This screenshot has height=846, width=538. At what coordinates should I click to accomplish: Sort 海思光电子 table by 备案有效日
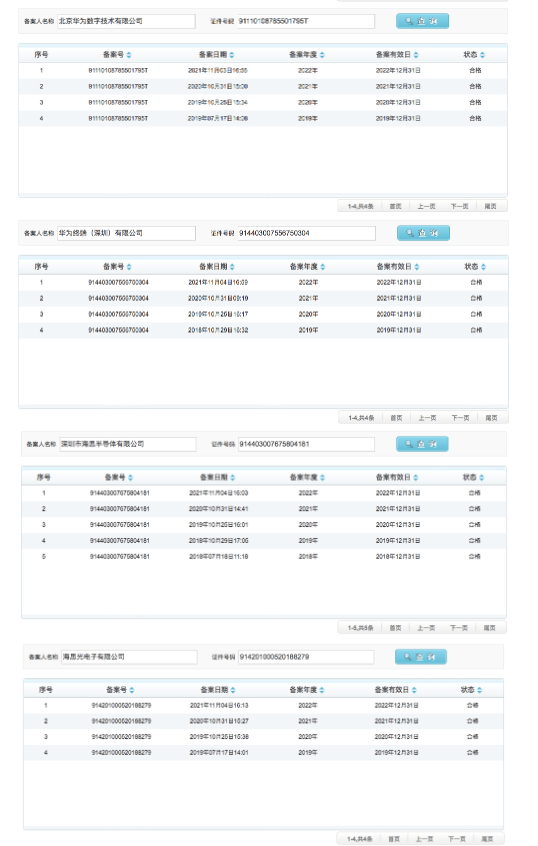pos(396,690)
